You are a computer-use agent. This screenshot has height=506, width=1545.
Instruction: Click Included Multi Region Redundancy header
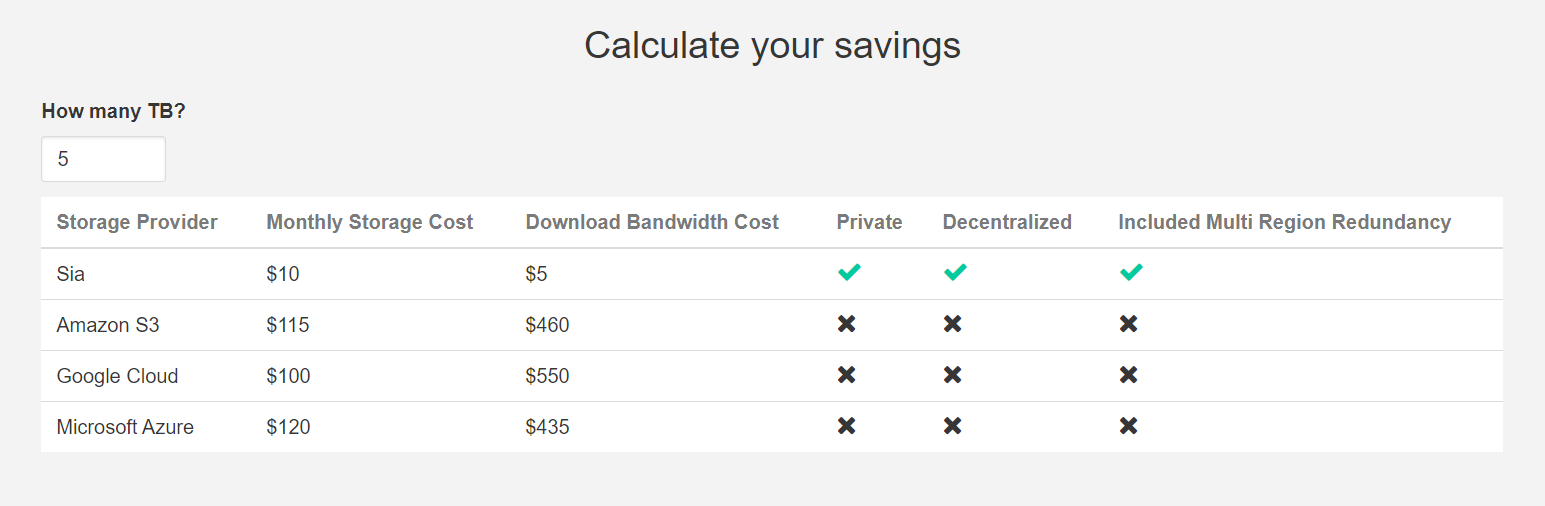pyautogui.click(x=1284, y=222)
